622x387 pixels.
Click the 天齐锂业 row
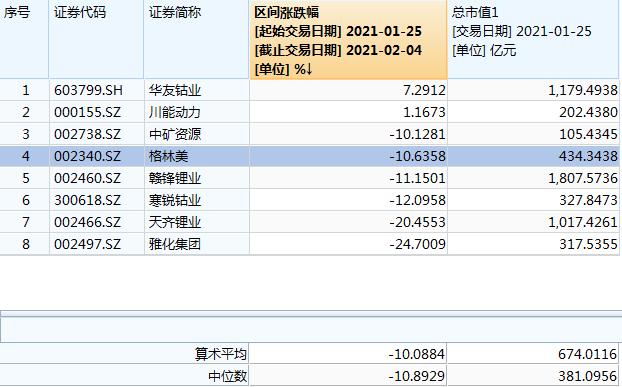(309, 222)
